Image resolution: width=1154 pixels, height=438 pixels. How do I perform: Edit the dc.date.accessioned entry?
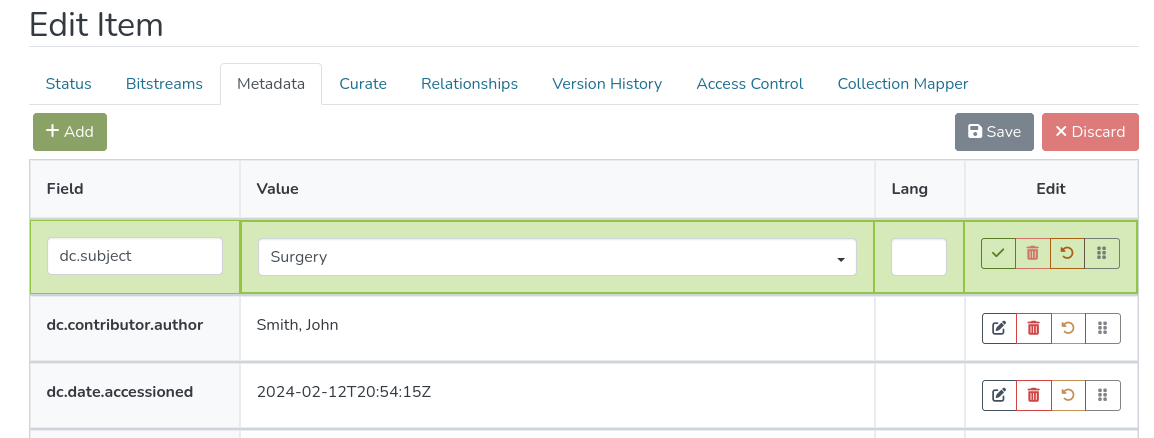[999, 395]
